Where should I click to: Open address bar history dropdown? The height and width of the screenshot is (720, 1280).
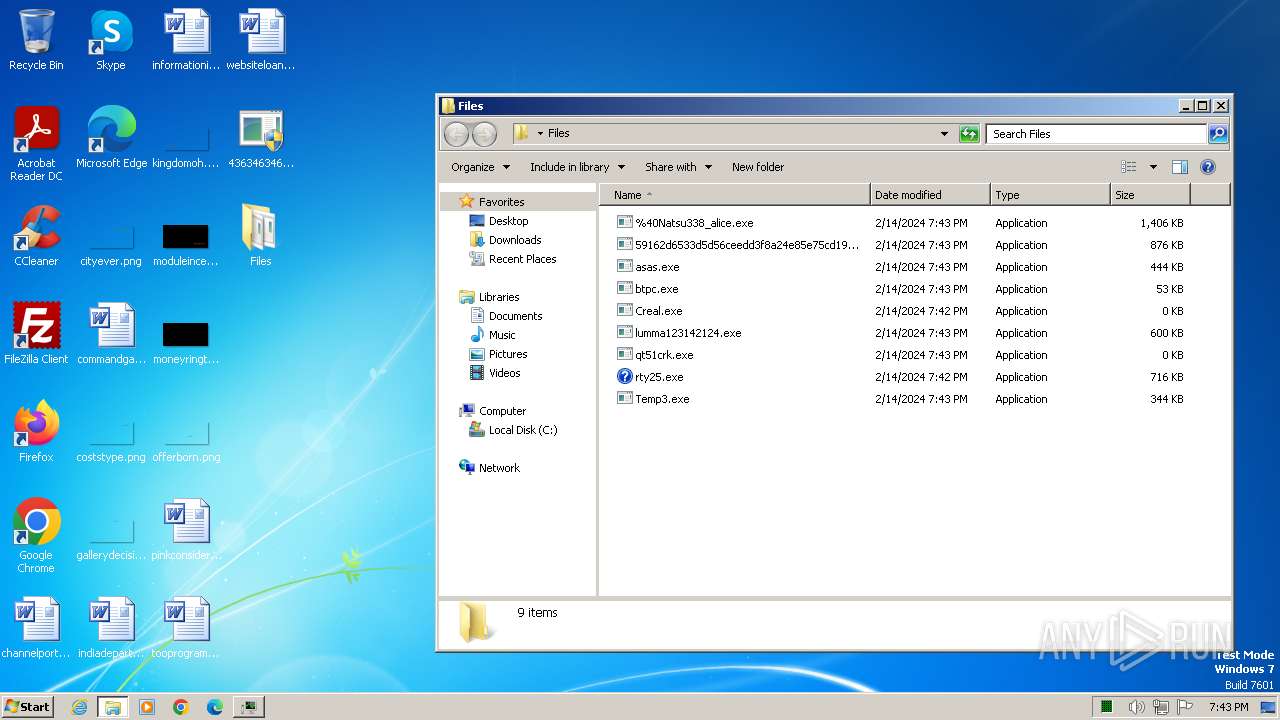(944, 134)
